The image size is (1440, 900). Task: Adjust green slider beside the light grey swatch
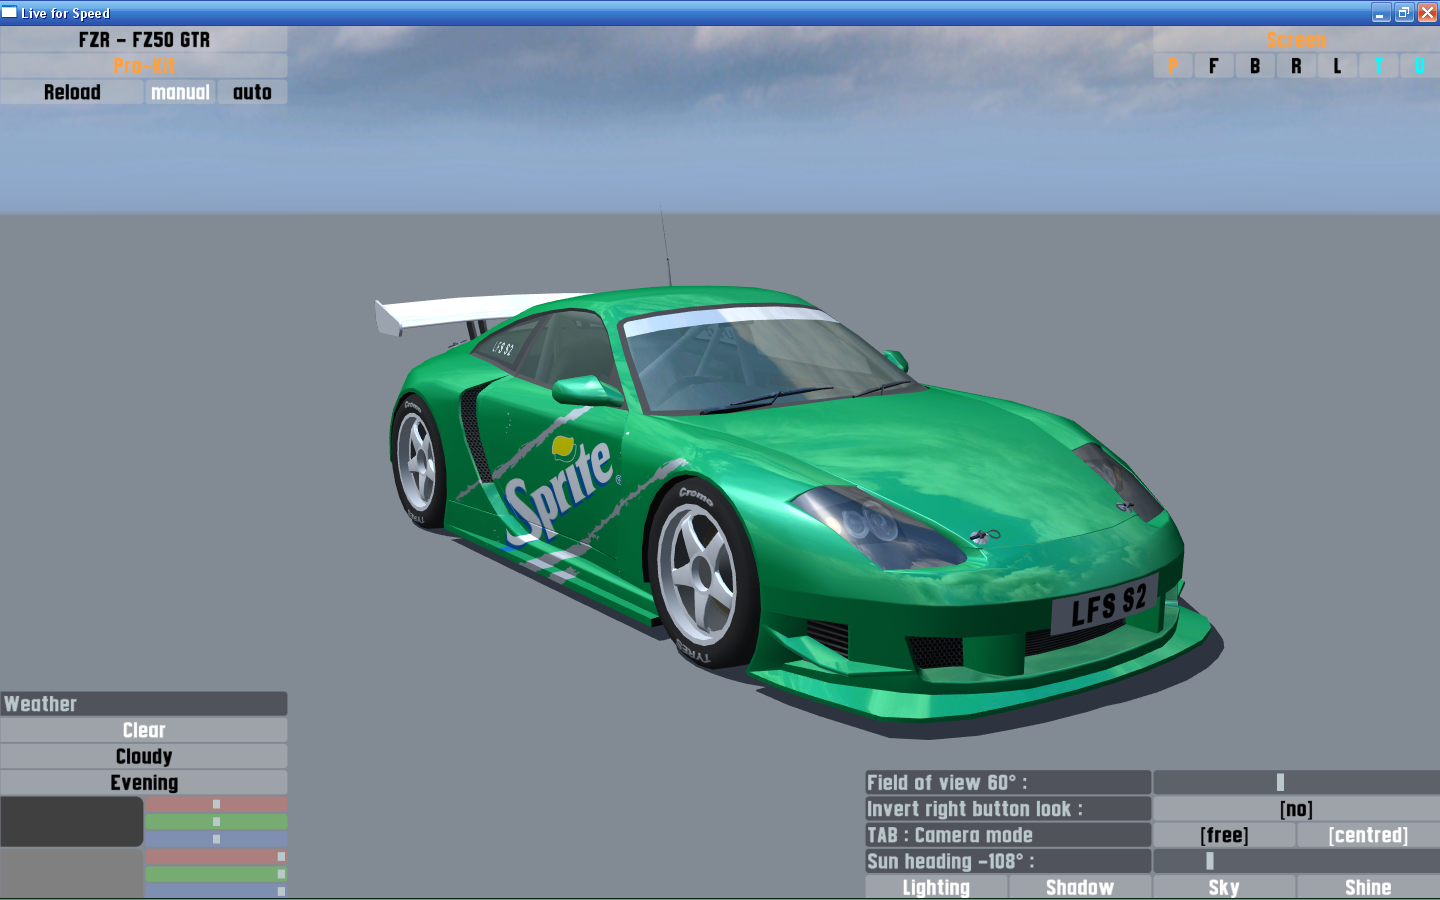click(216, 874)
